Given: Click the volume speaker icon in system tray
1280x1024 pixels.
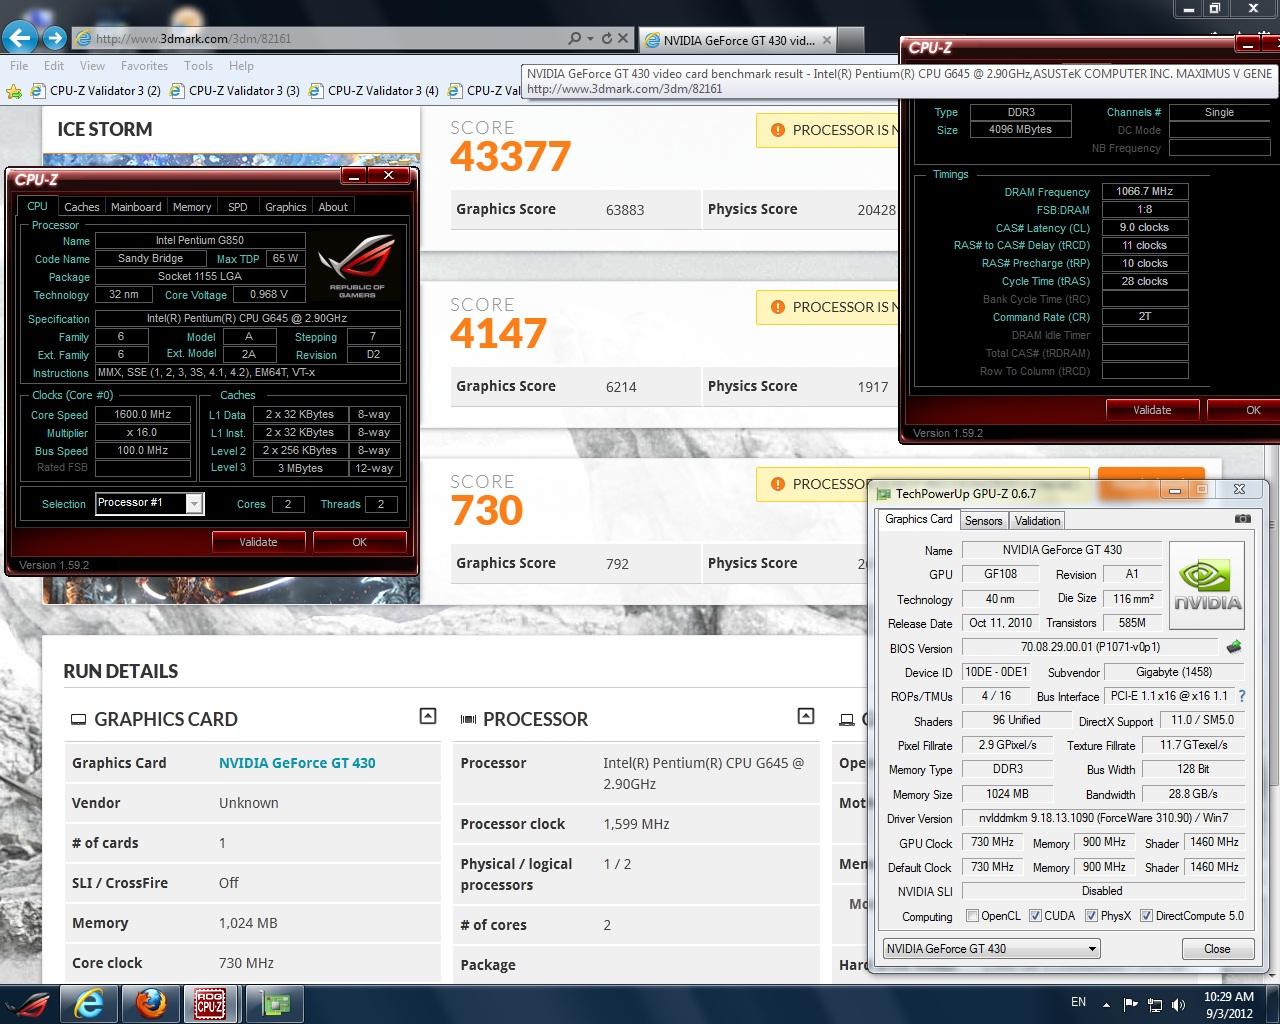Looking at the screenshot, I should click(x=1179, y=1004).
